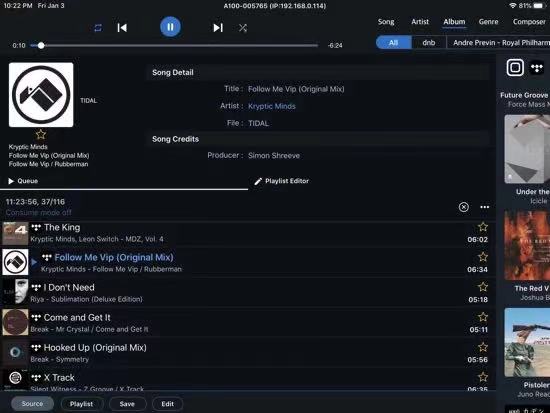Image resolution: width=550 pixels, height=413 pixels.
Task: Open the queue three-dots options menu
Action: pyautogui.click(x=484, y=207)
